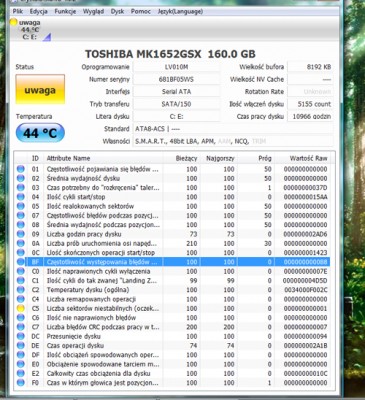Click the blue status icon for attribute 01
Screen dimensions: 365x400
click(x=21, y=169)
